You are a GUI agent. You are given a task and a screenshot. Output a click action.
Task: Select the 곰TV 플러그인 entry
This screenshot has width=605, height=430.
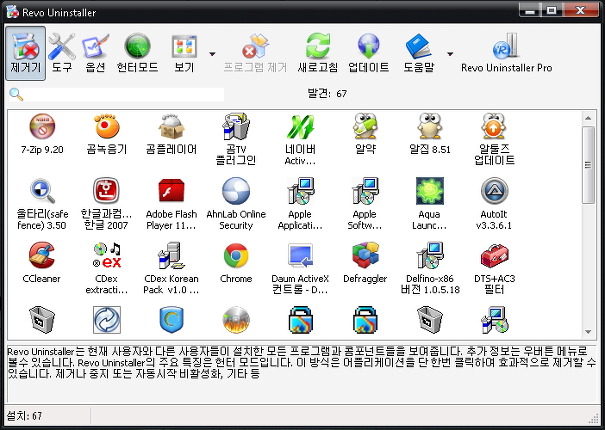pos(236,139)
